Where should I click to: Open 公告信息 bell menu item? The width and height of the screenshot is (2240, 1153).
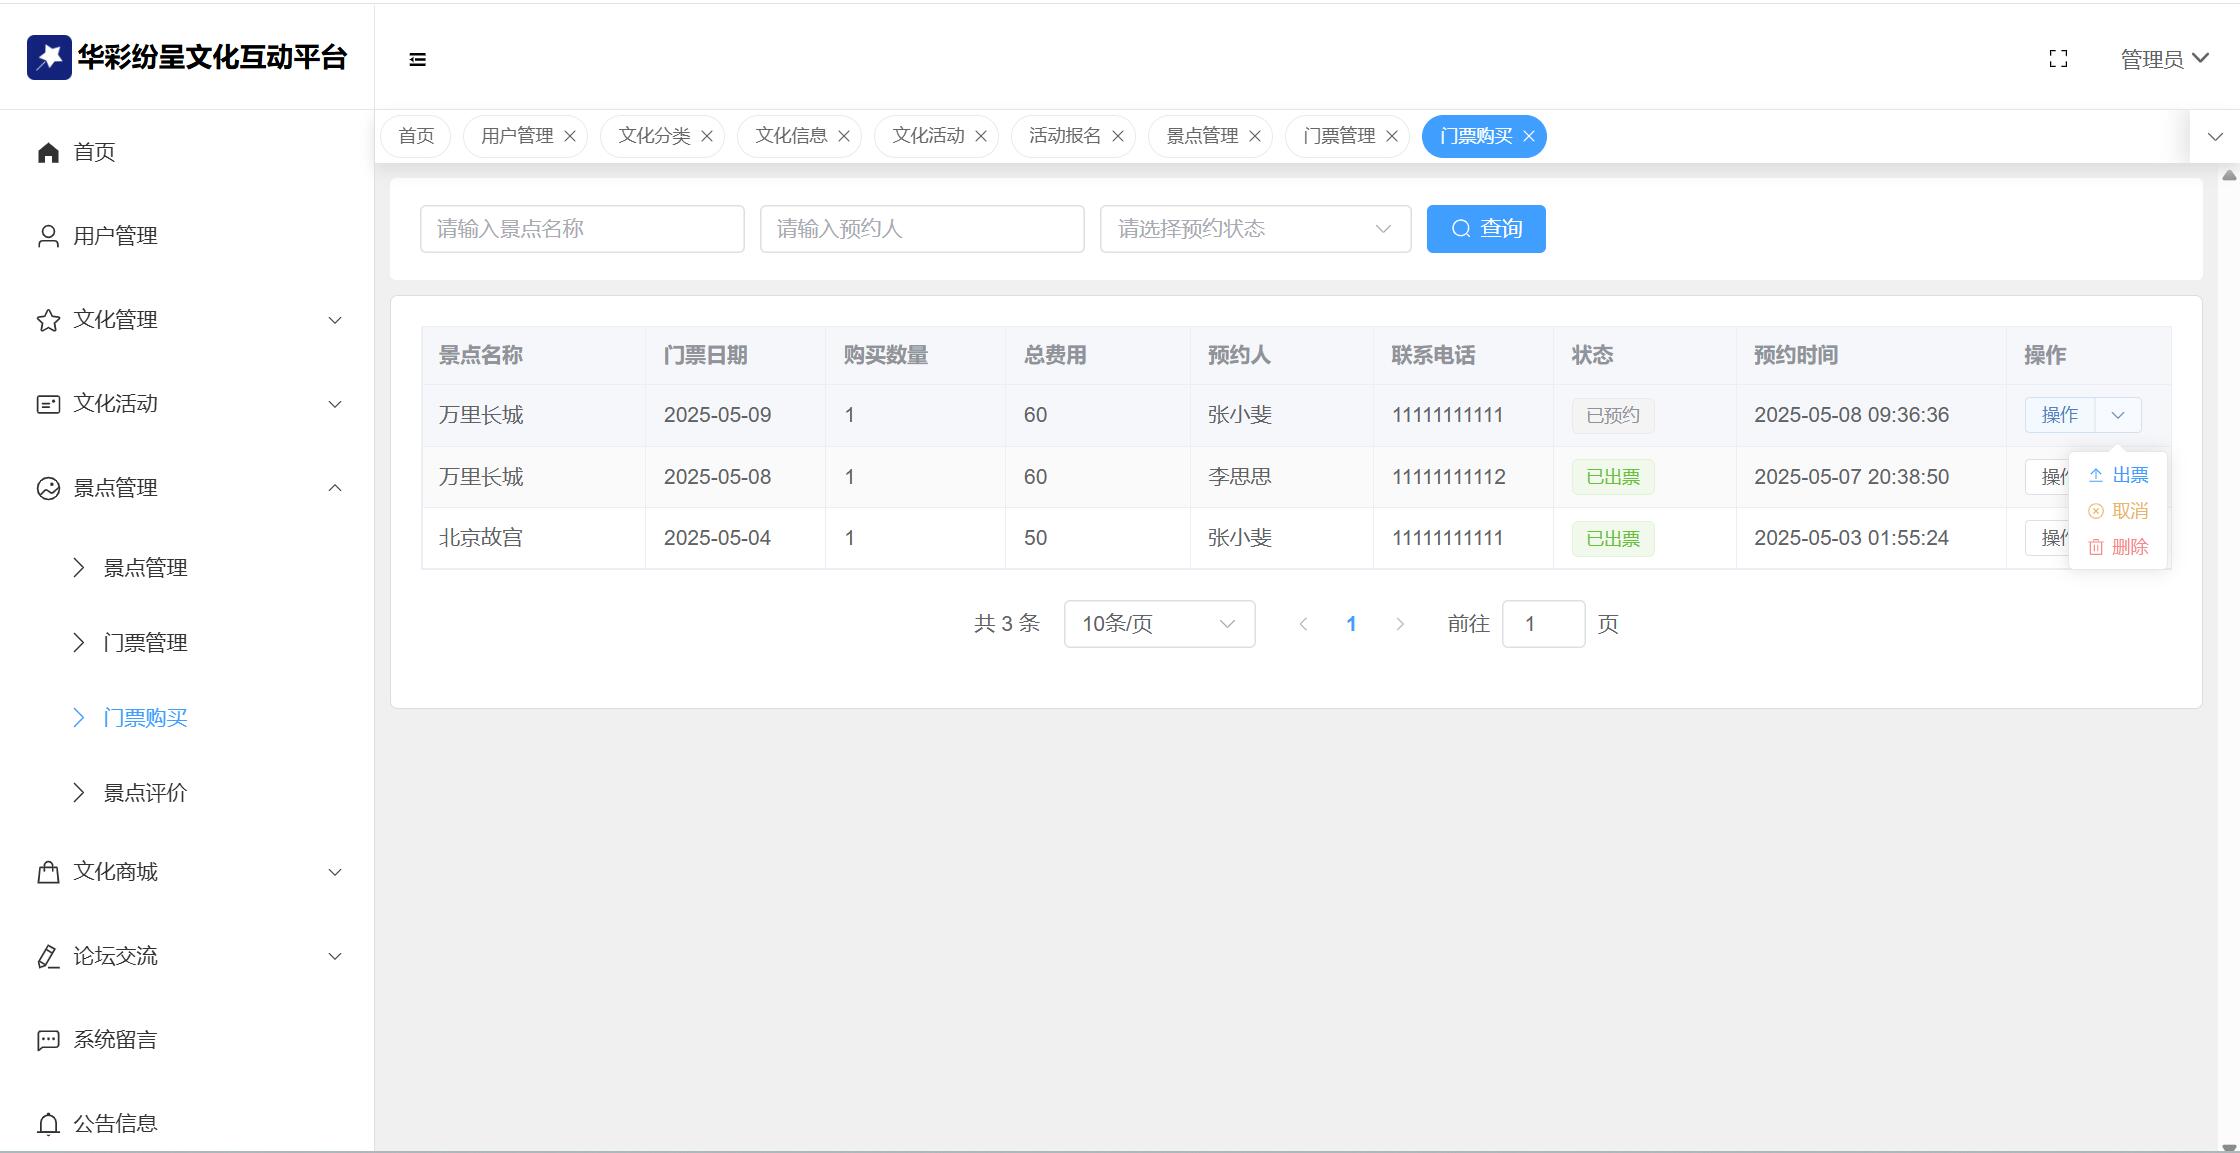(115, 1124)
